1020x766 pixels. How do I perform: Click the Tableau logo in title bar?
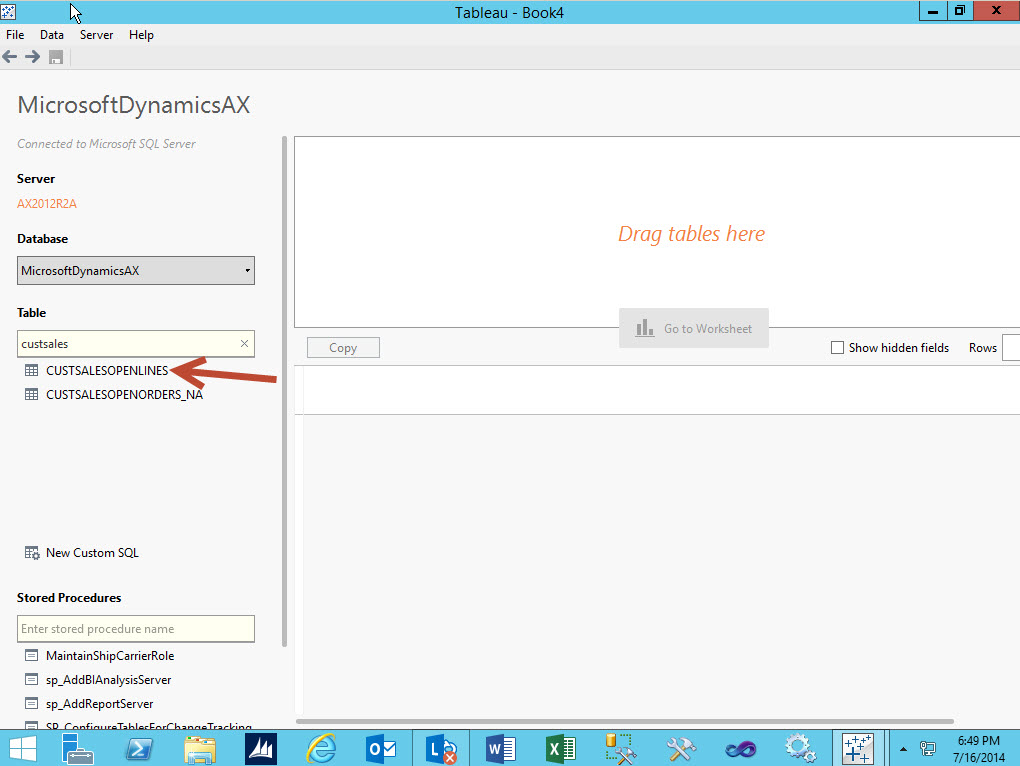8,10
